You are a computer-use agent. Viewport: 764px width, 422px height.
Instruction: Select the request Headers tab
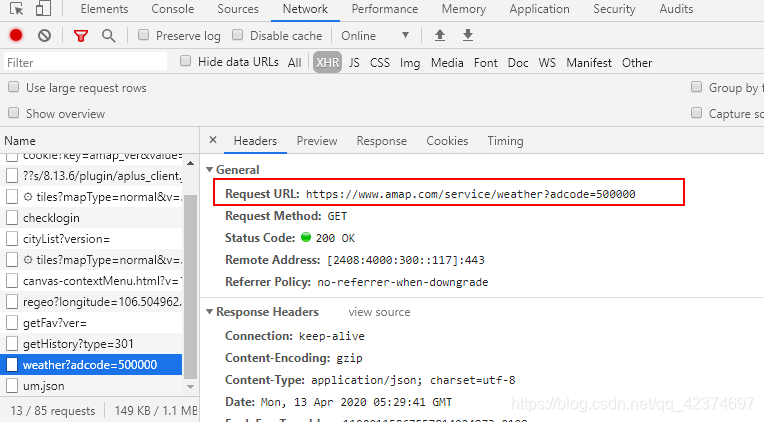[x=255, y=141]
